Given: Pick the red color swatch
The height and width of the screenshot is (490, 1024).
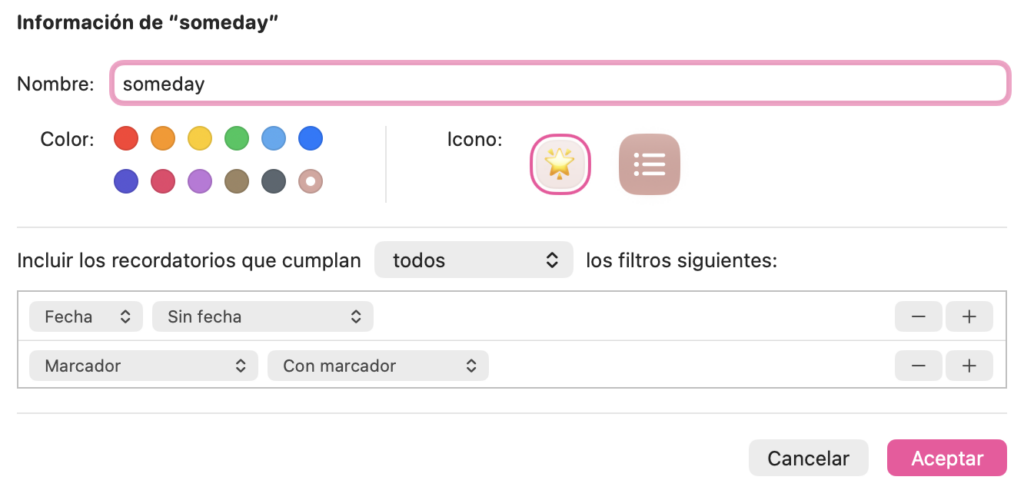Looking at the screenshot, I should click(x=126, y=138).
